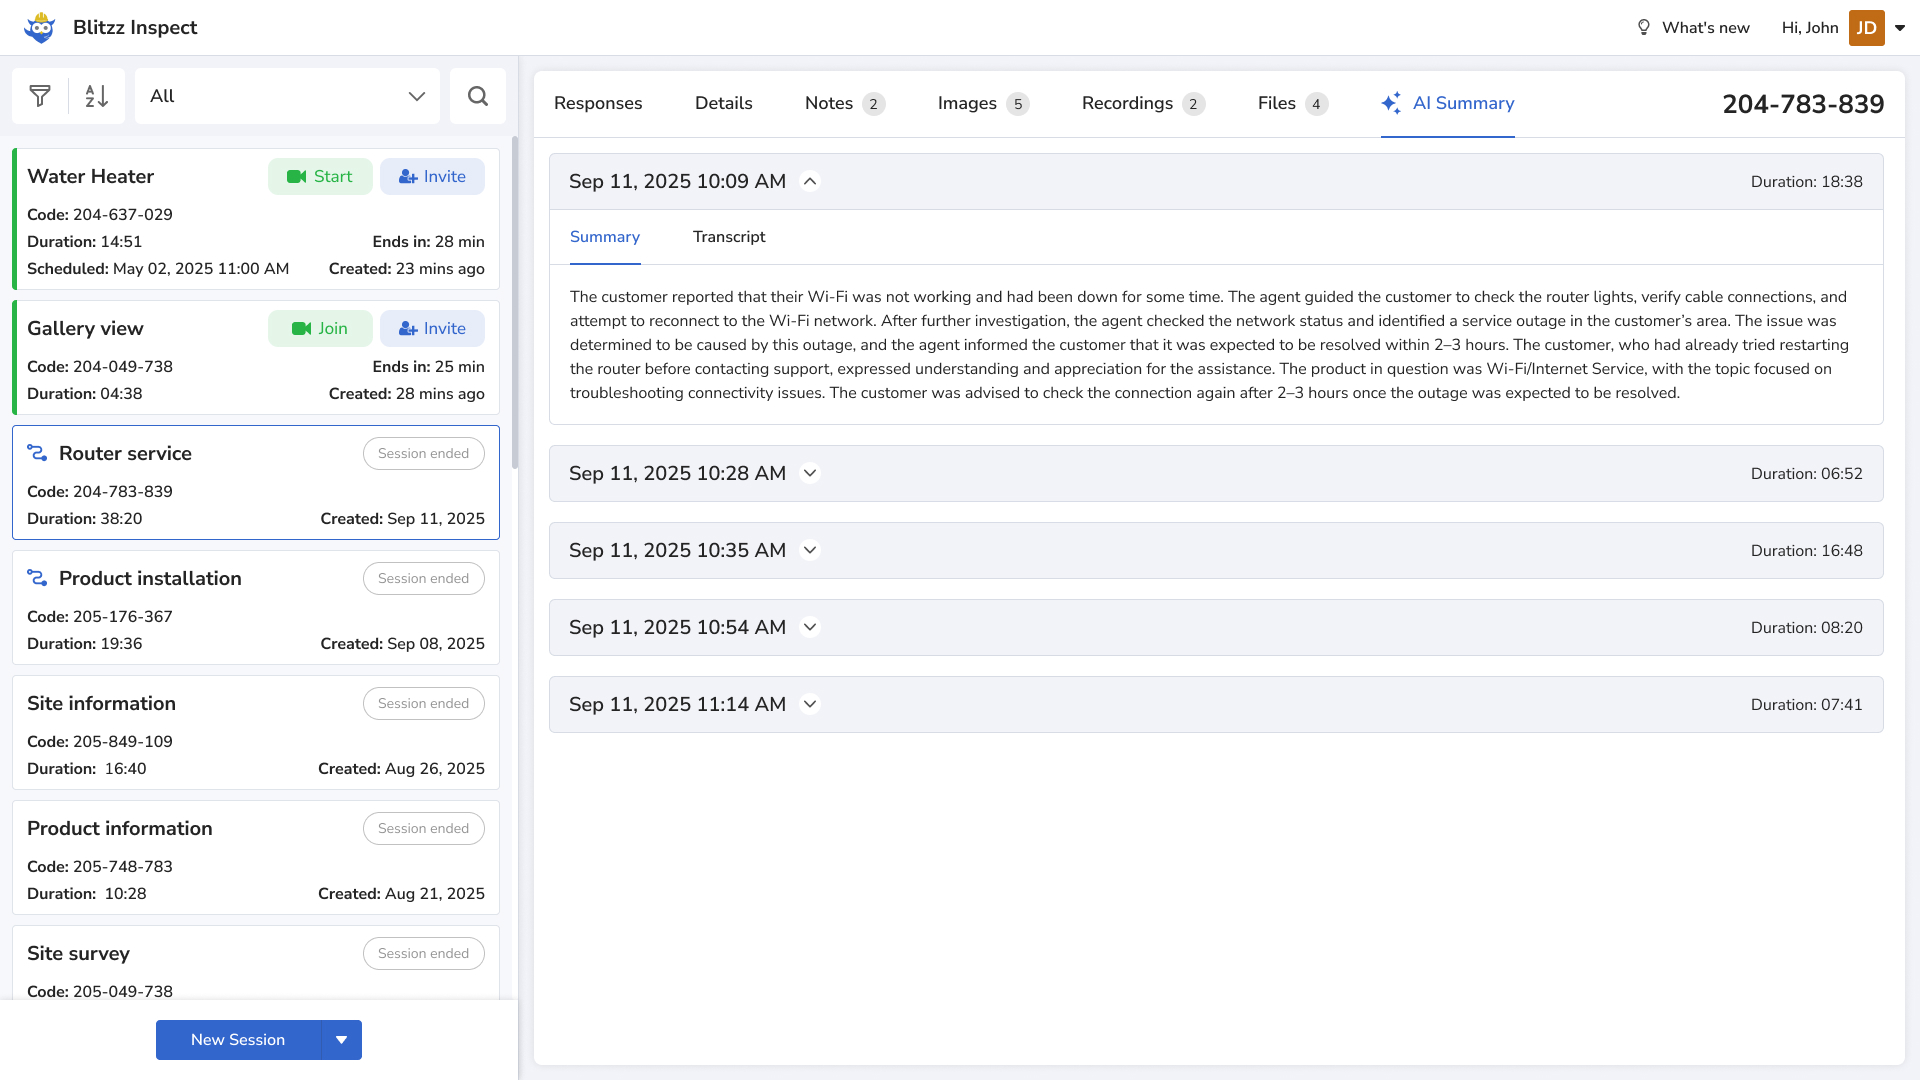Image resolution: width=1920 pixels, height=1080 pixels.
Task: Invite someone to Gallery view session
Action: pos(432,328)
